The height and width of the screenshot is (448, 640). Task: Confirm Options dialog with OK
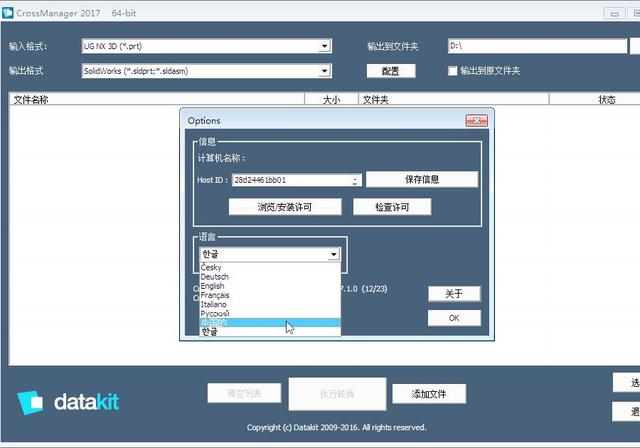tap(454, 318)
